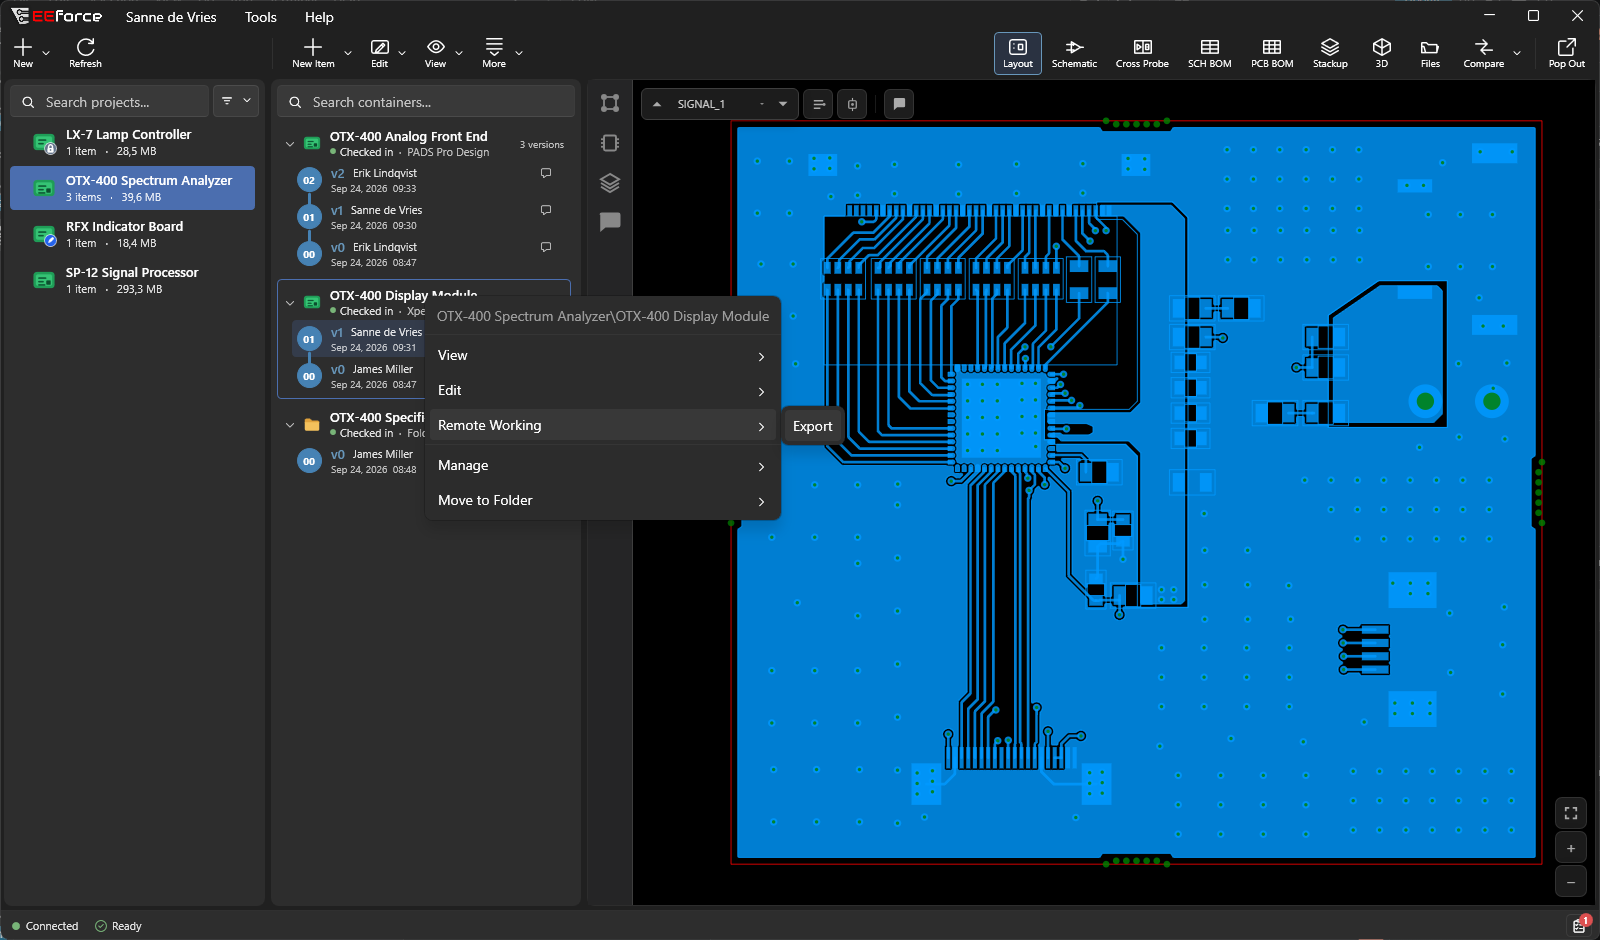1600x940 pixels.
Task: Click the Export submenu option
Action: click(813, 426)
